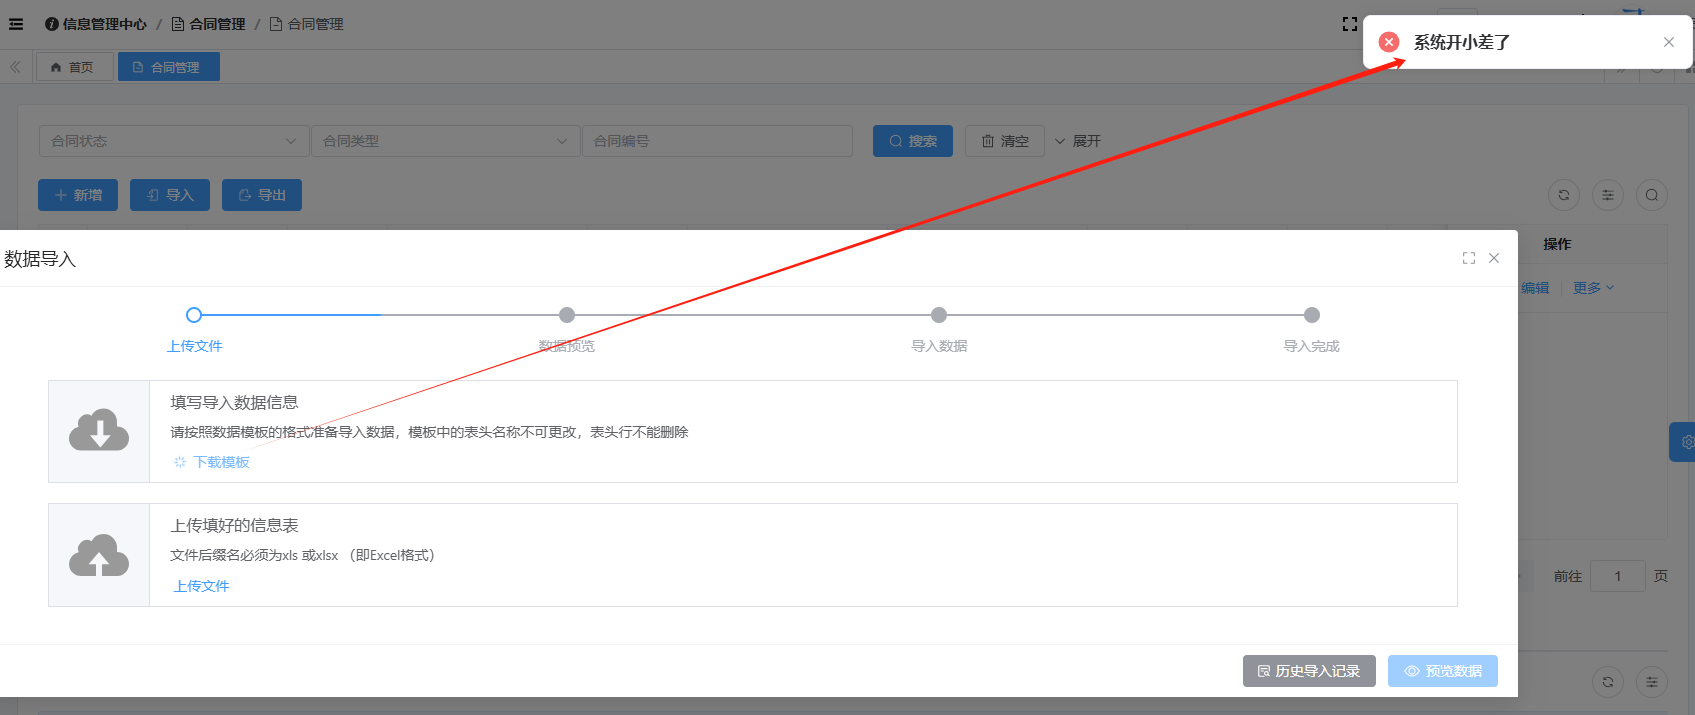
Task: Click the refresh table icon
Action: pos(1563,195)
